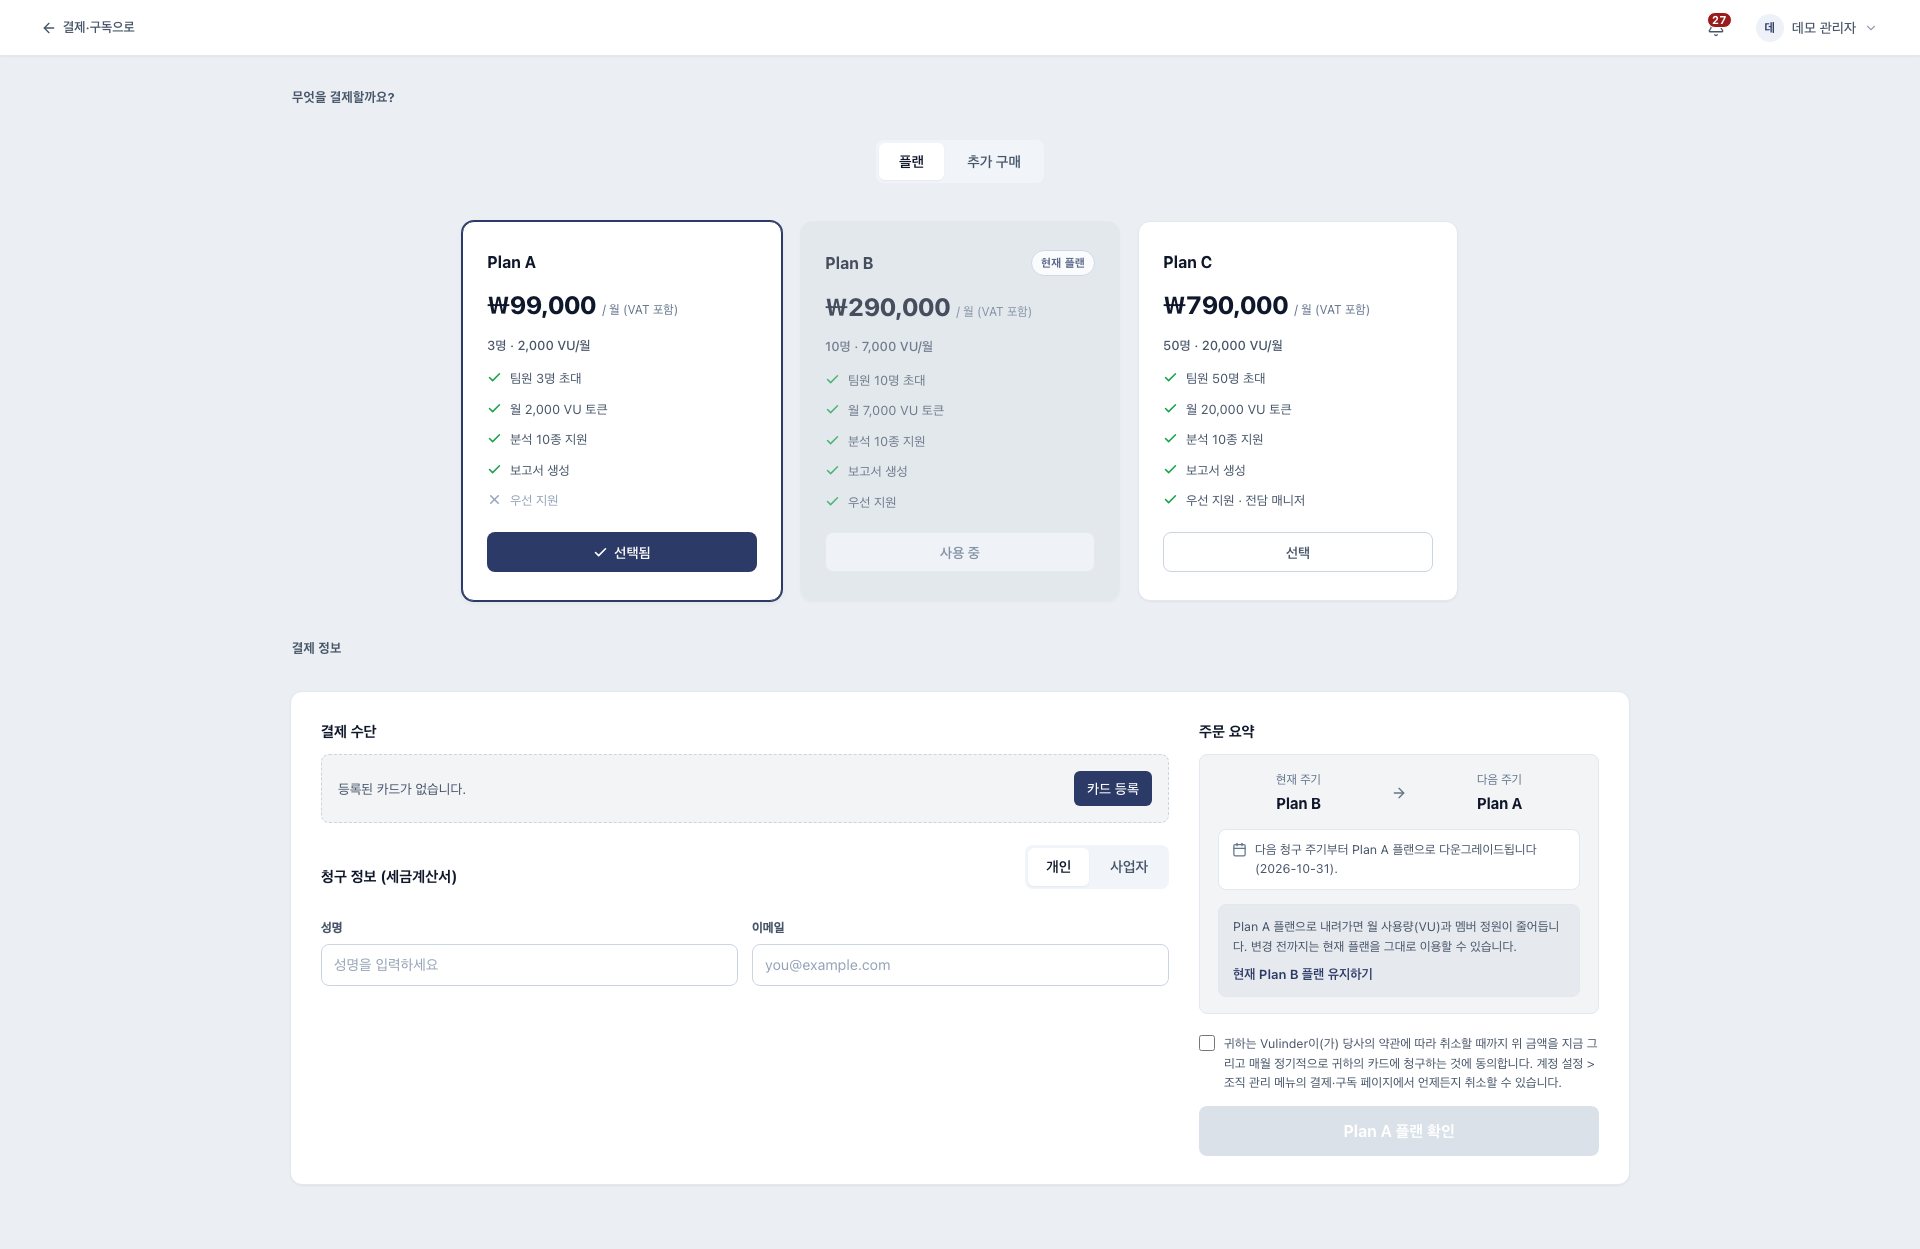Click the check icon beside 우선 지원 · 전담 매니저

pyautogui.click(x=1170, y=500)
